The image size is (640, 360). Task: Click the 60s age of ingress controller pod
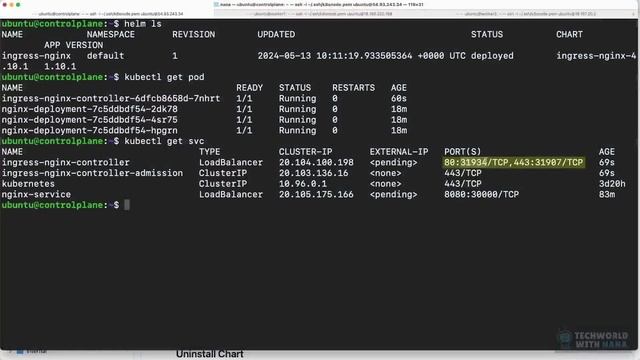click(x=399, y=98)
